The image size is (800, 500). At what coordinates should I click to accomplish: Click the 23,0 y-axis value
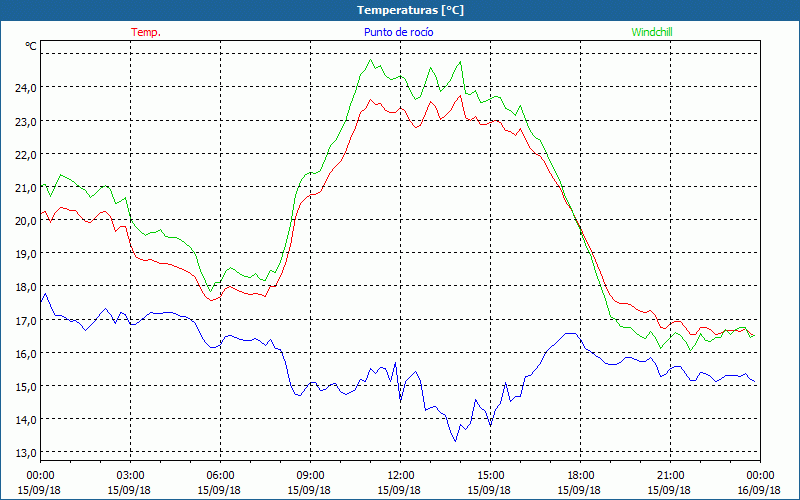[x=25, y=121]
